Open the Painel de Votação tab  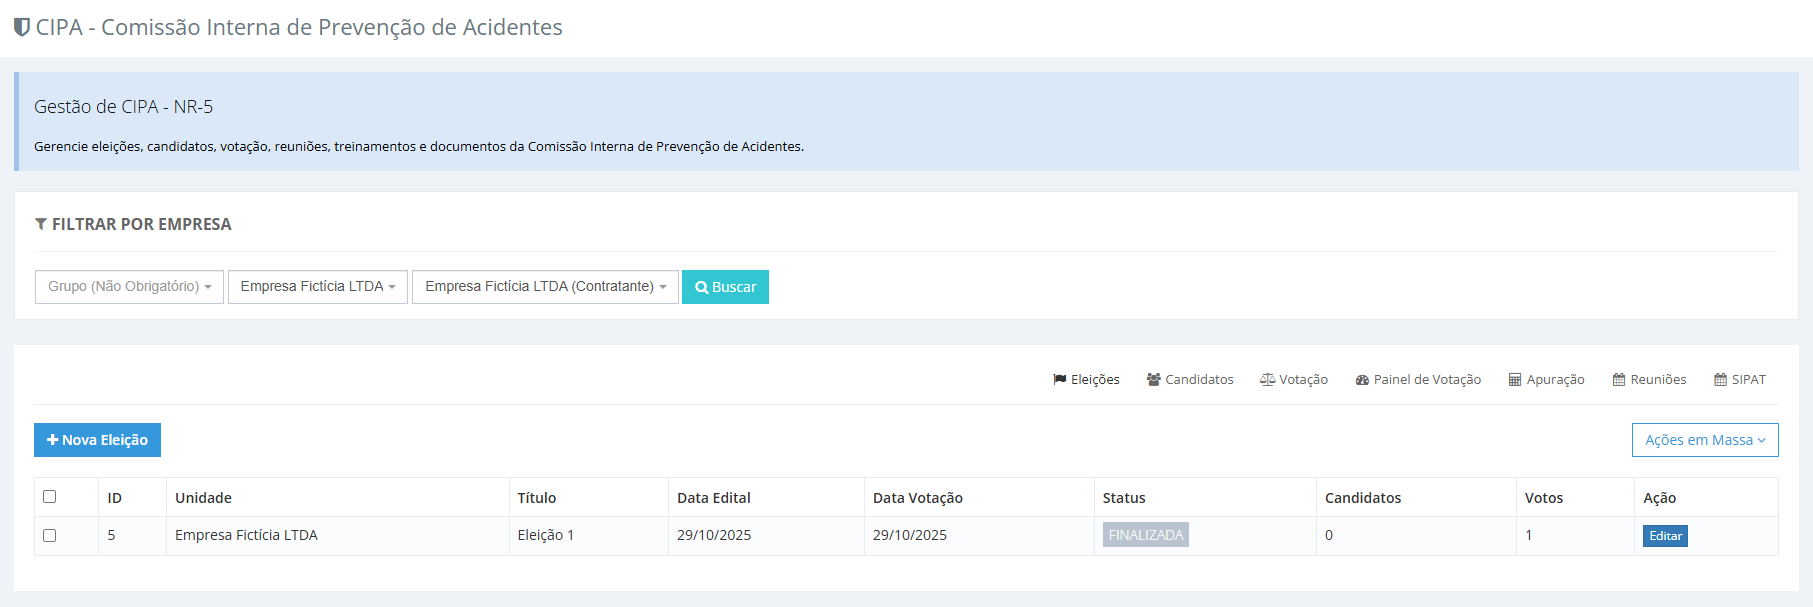(x=1427, y=380)
